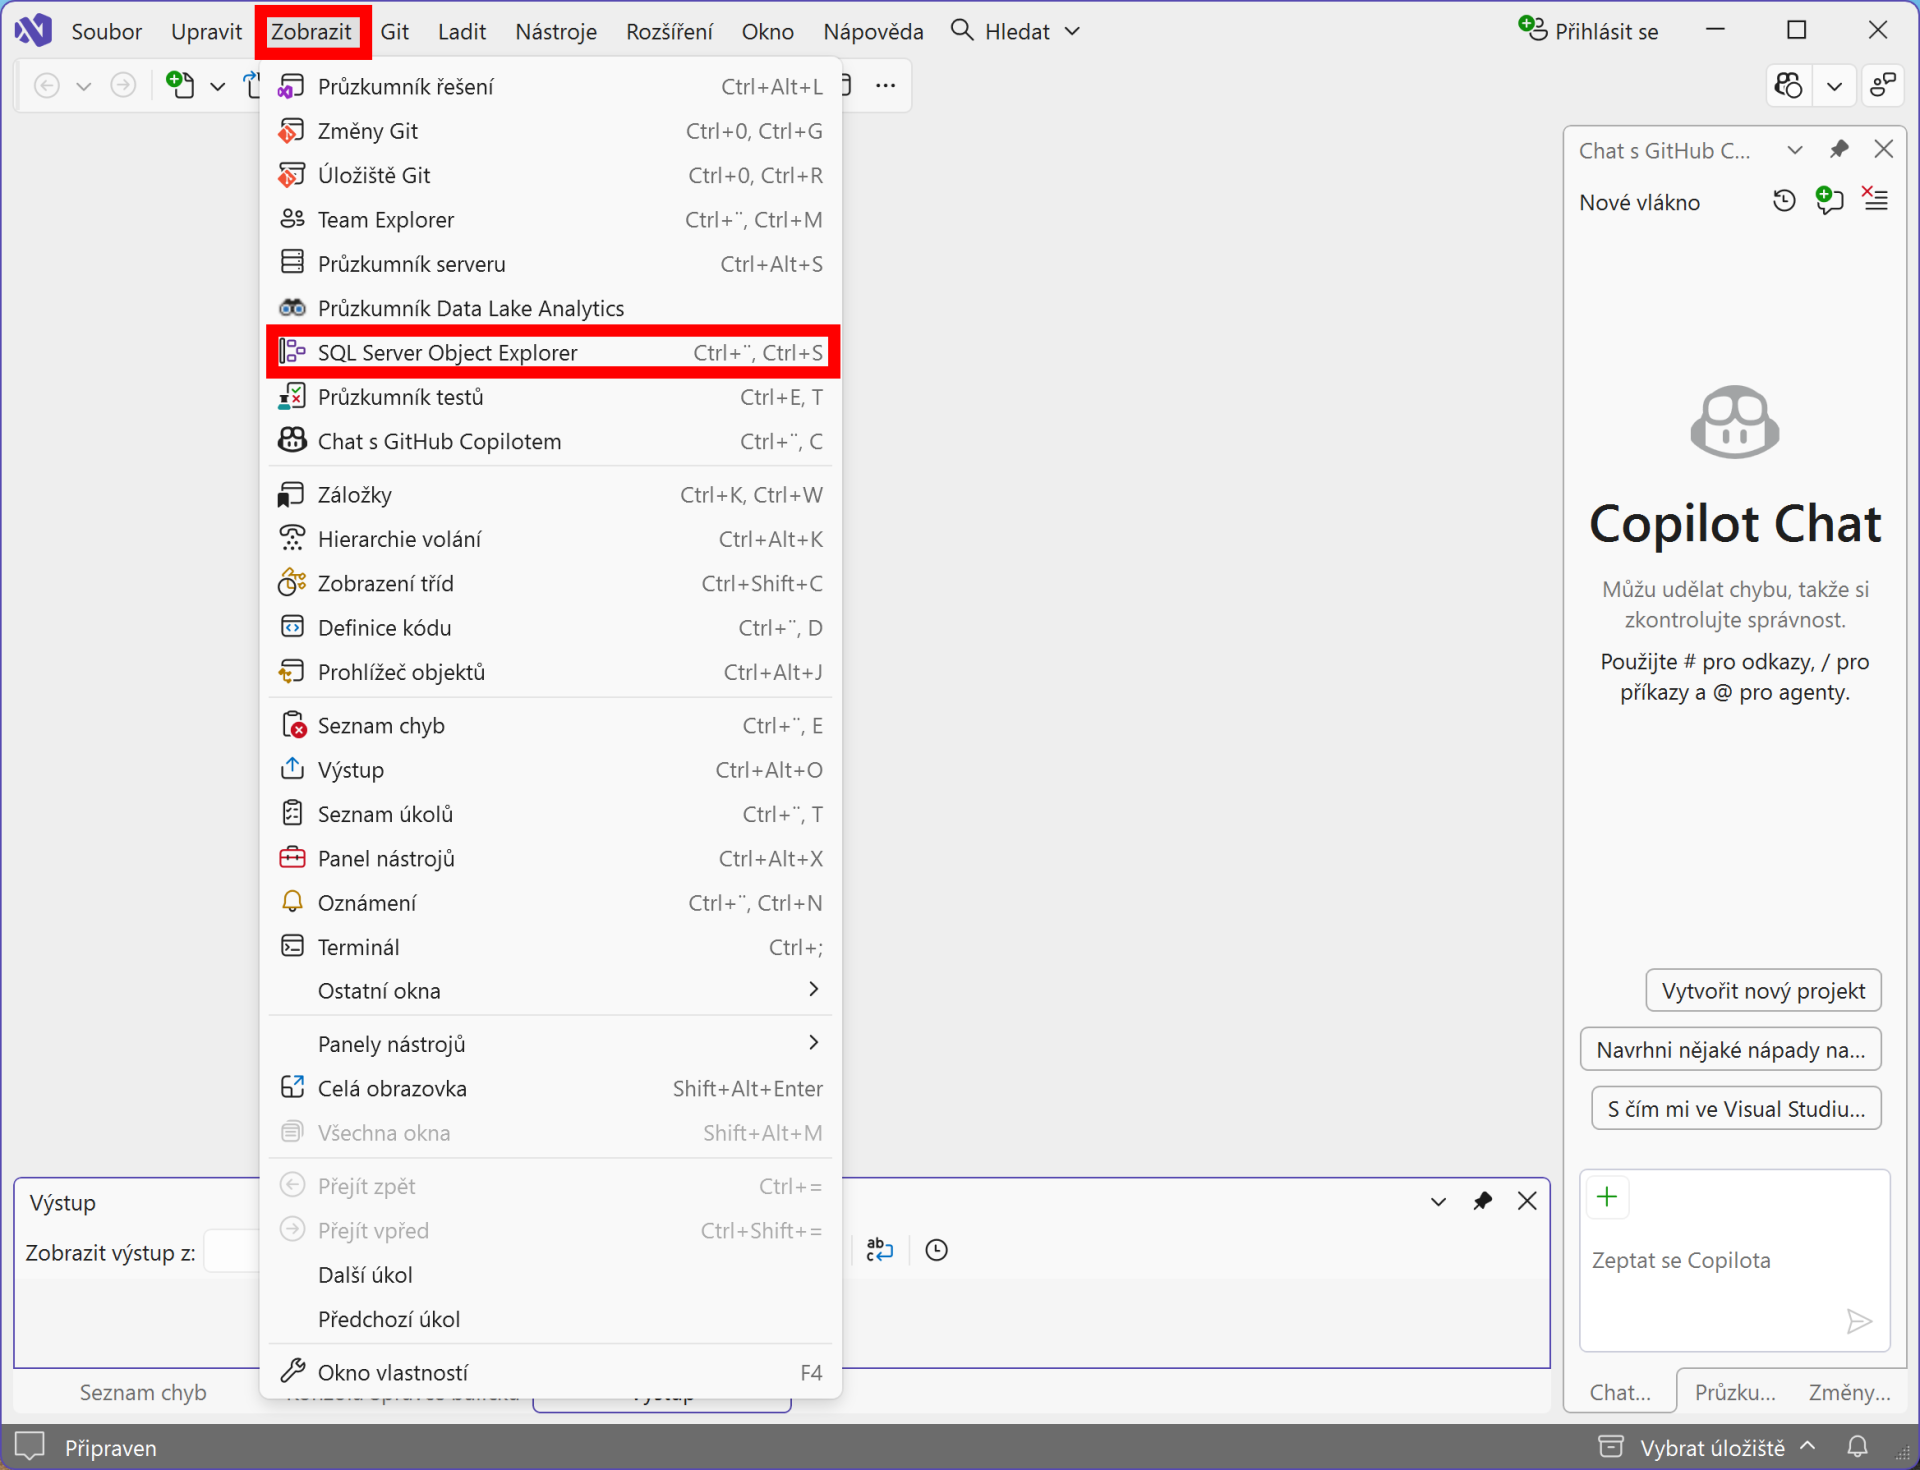Click the Výstup menu icon
1920x1470 pixels.
pos(292,769)
